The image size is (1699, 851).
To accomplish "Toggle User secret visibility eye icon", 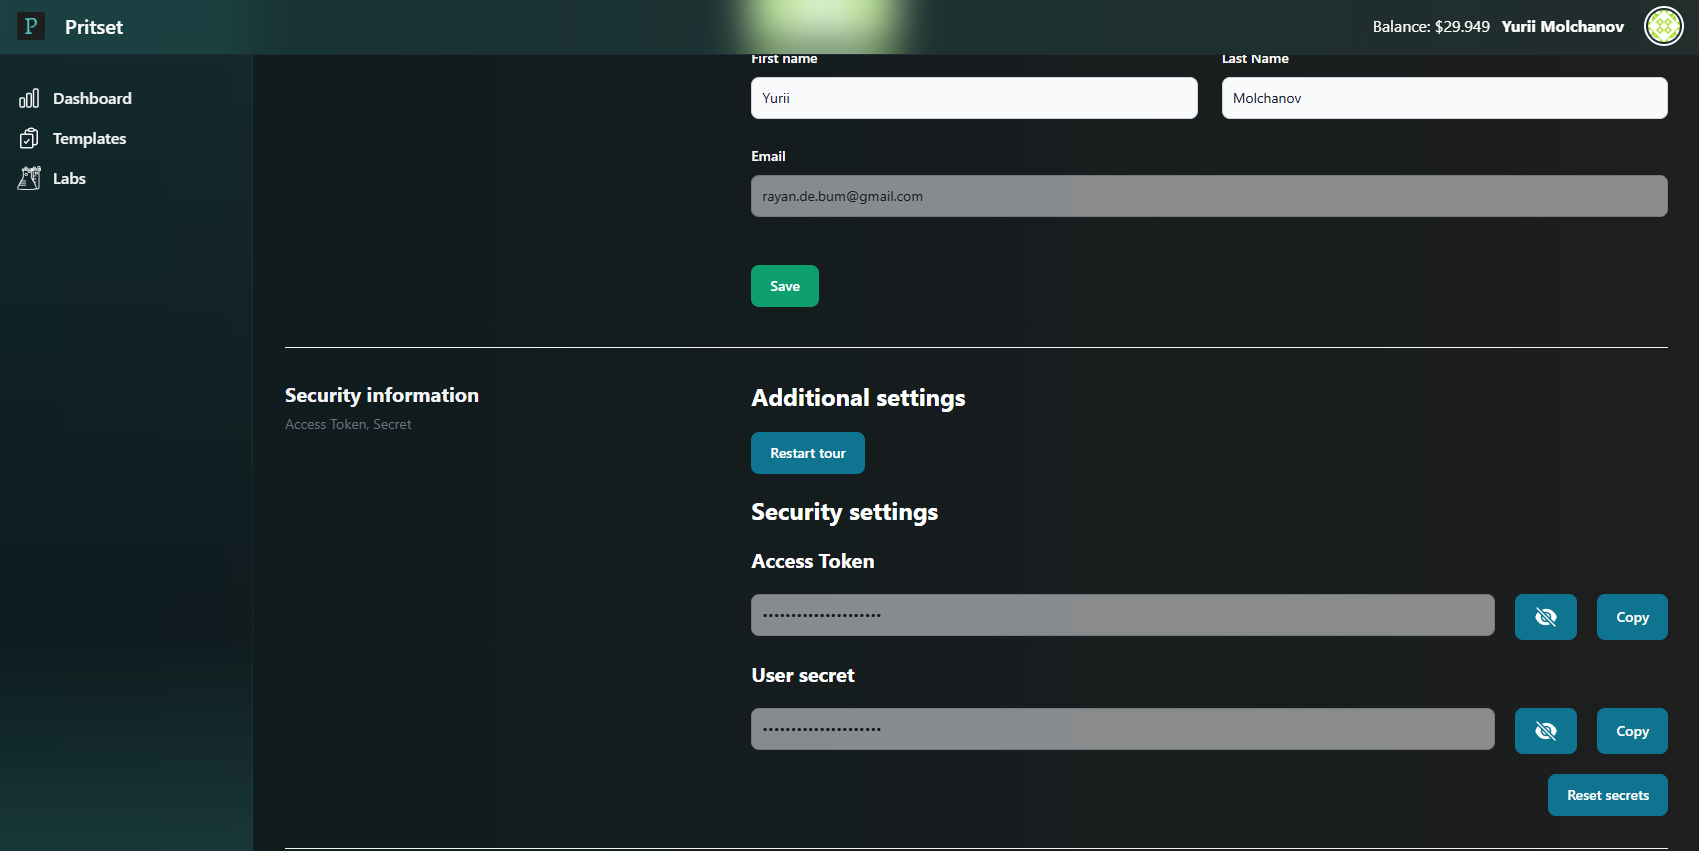I will [x=1545, y=731].
